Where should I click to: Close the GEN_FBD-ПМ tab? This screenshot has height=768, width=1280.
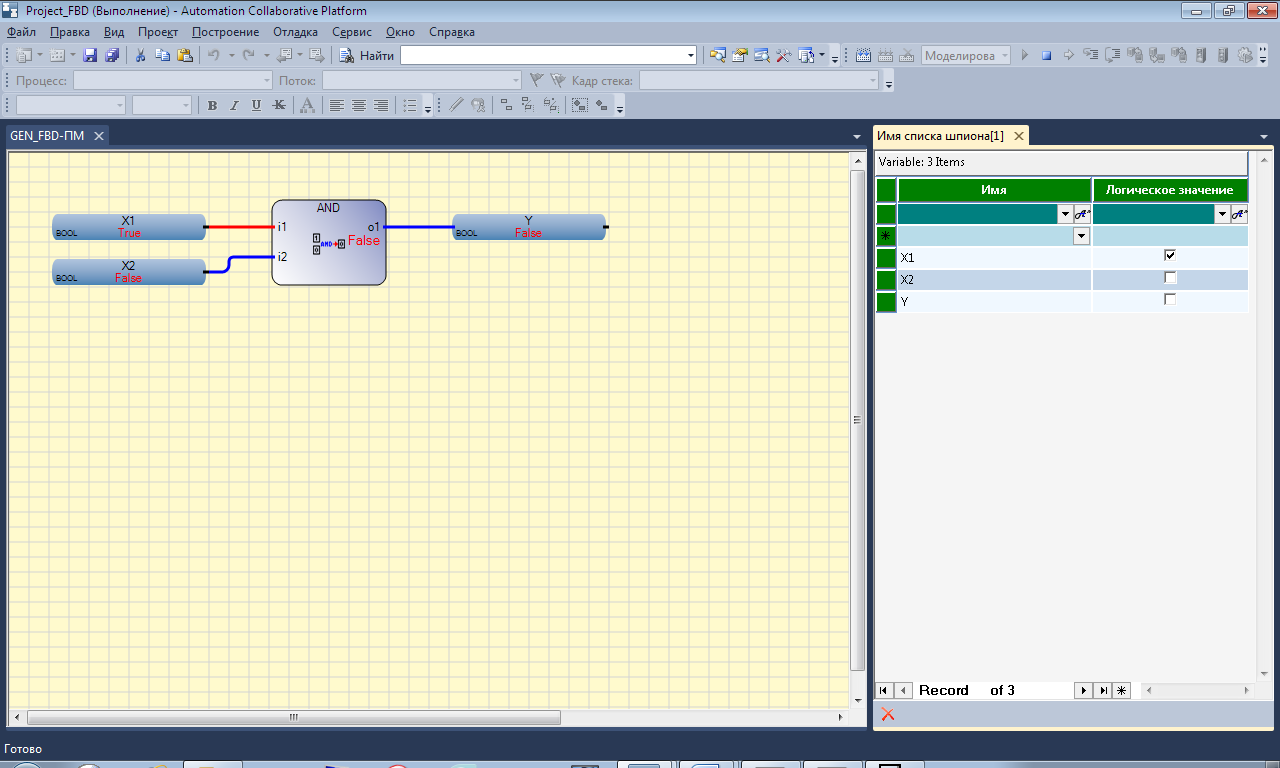coord(99,136)
